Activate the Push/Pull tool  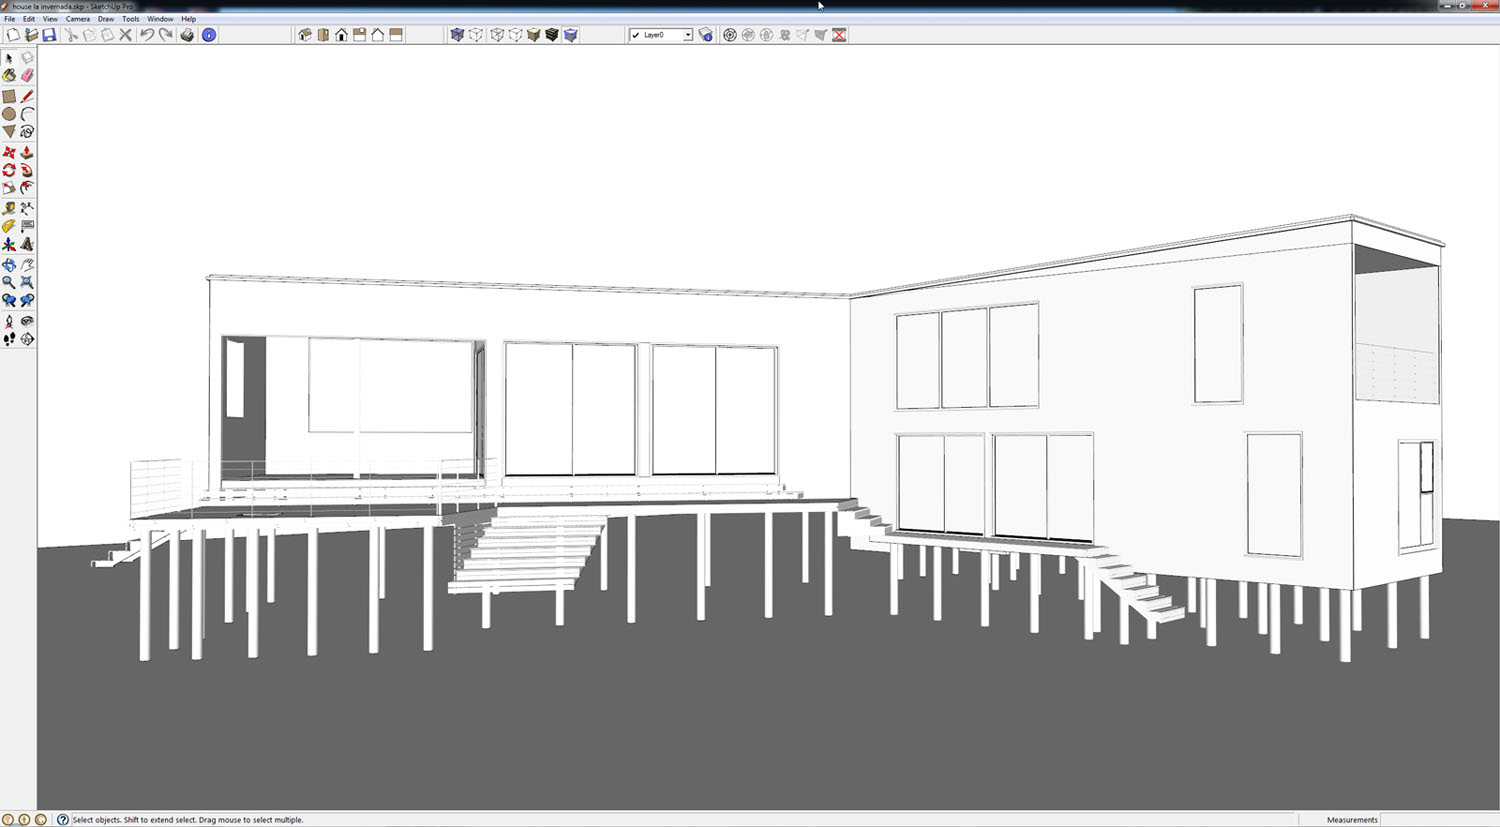(27, 153)
